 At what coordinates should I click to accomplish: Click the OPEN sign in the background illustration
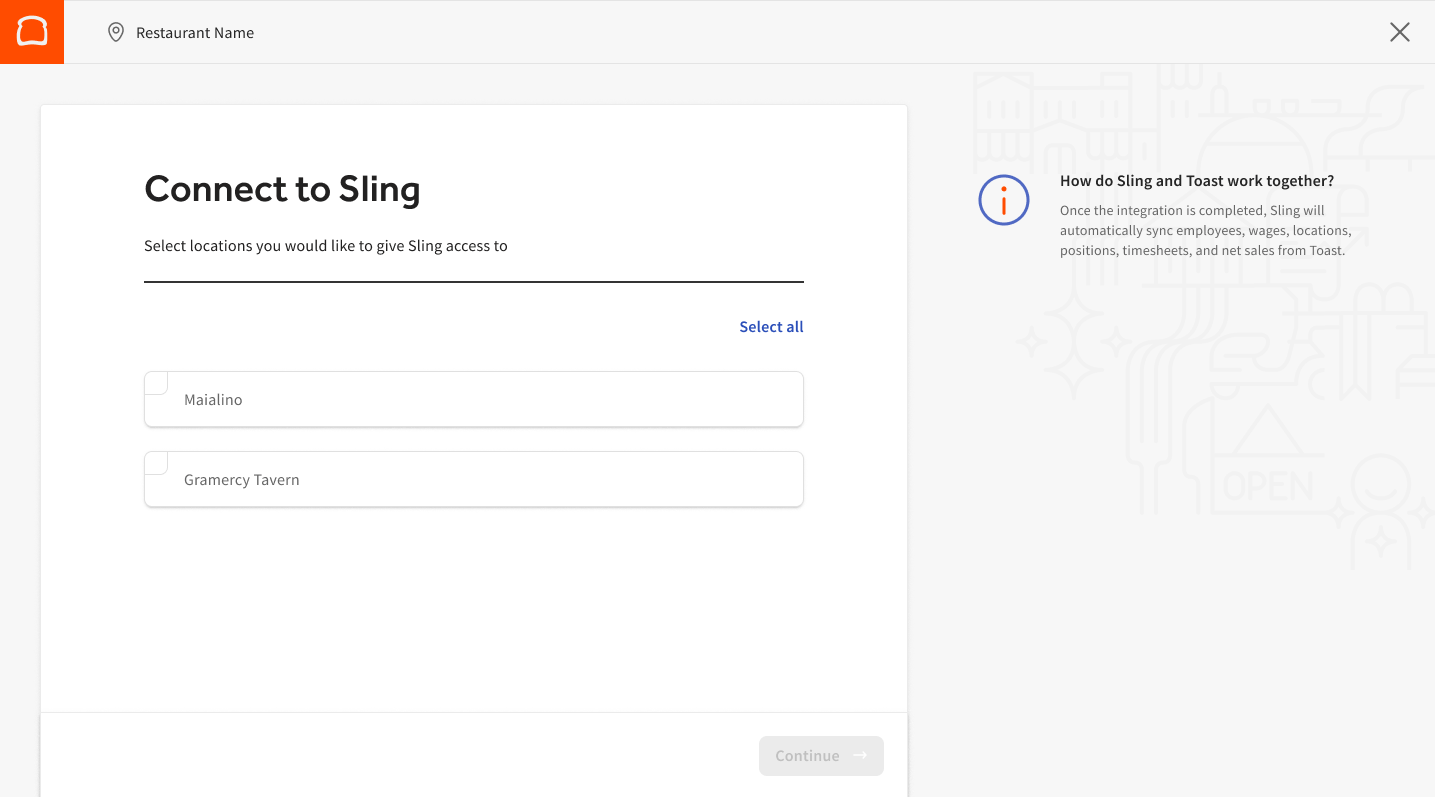tap(1268, 485)
